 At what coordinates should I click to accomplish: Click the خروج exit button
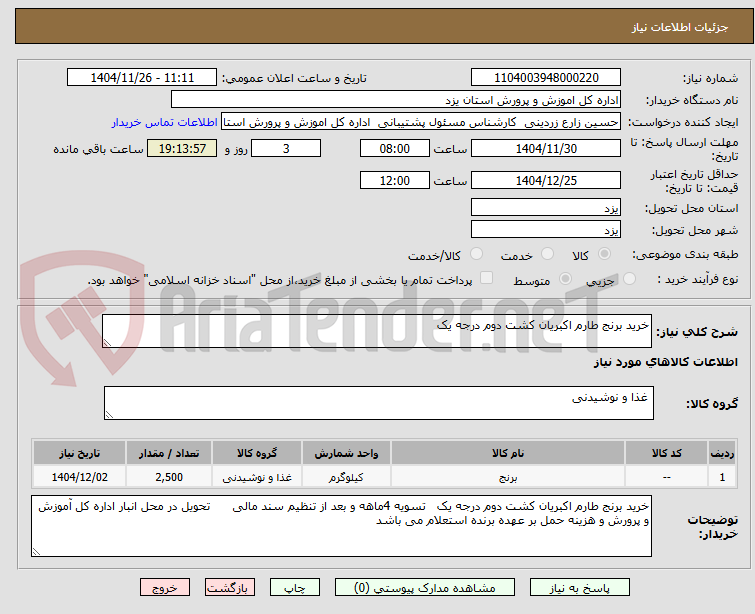(x=165, y=588)
